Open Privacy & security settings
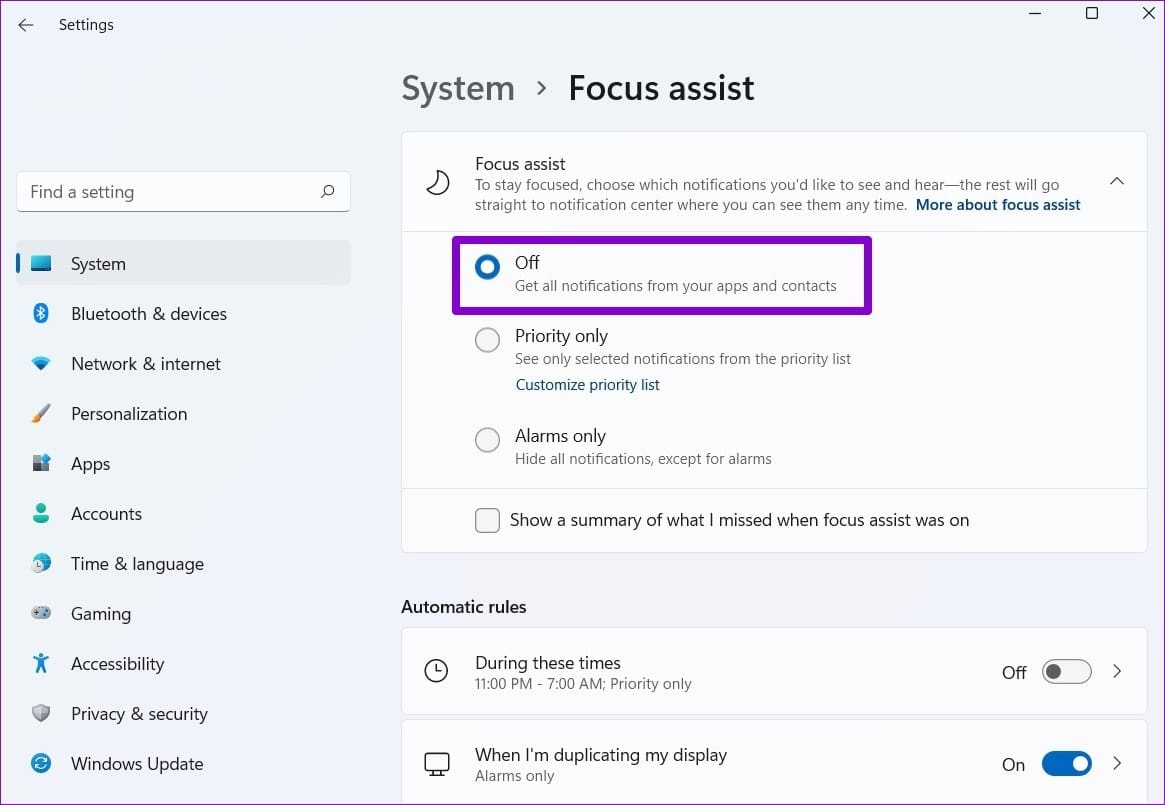The height and width of the screenshot is (805, 1165). click(x=139, y=714)
